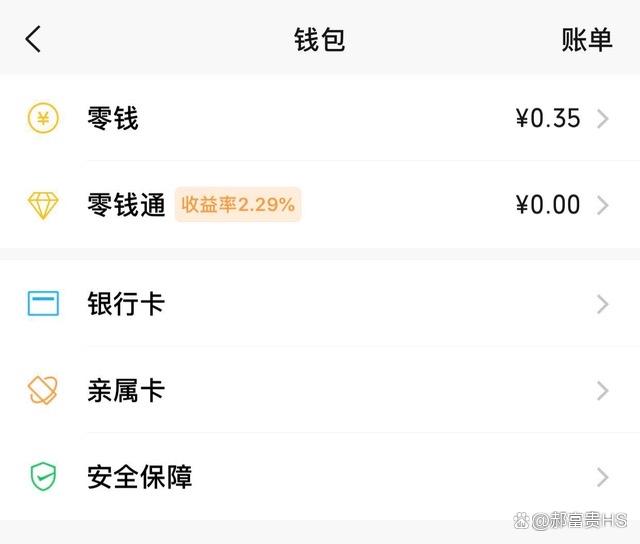Tap the ¥0.00 零钱通 balance

coord(548,205)
